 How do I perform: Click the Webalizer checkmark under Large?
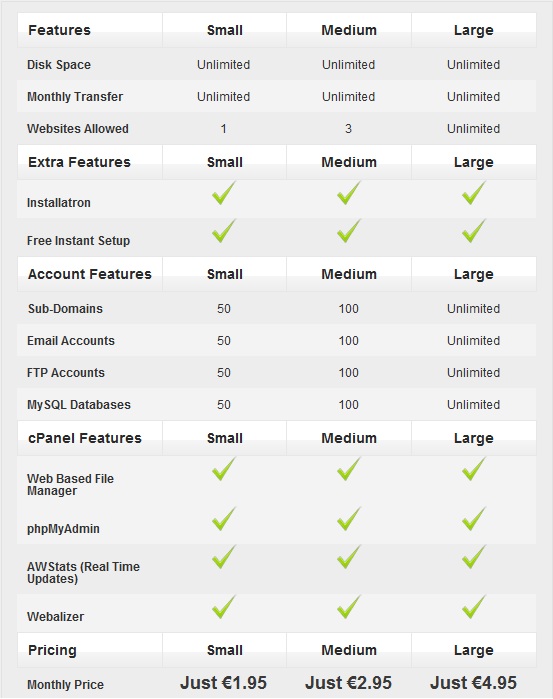pyautogui.click(x=474, y=607)
